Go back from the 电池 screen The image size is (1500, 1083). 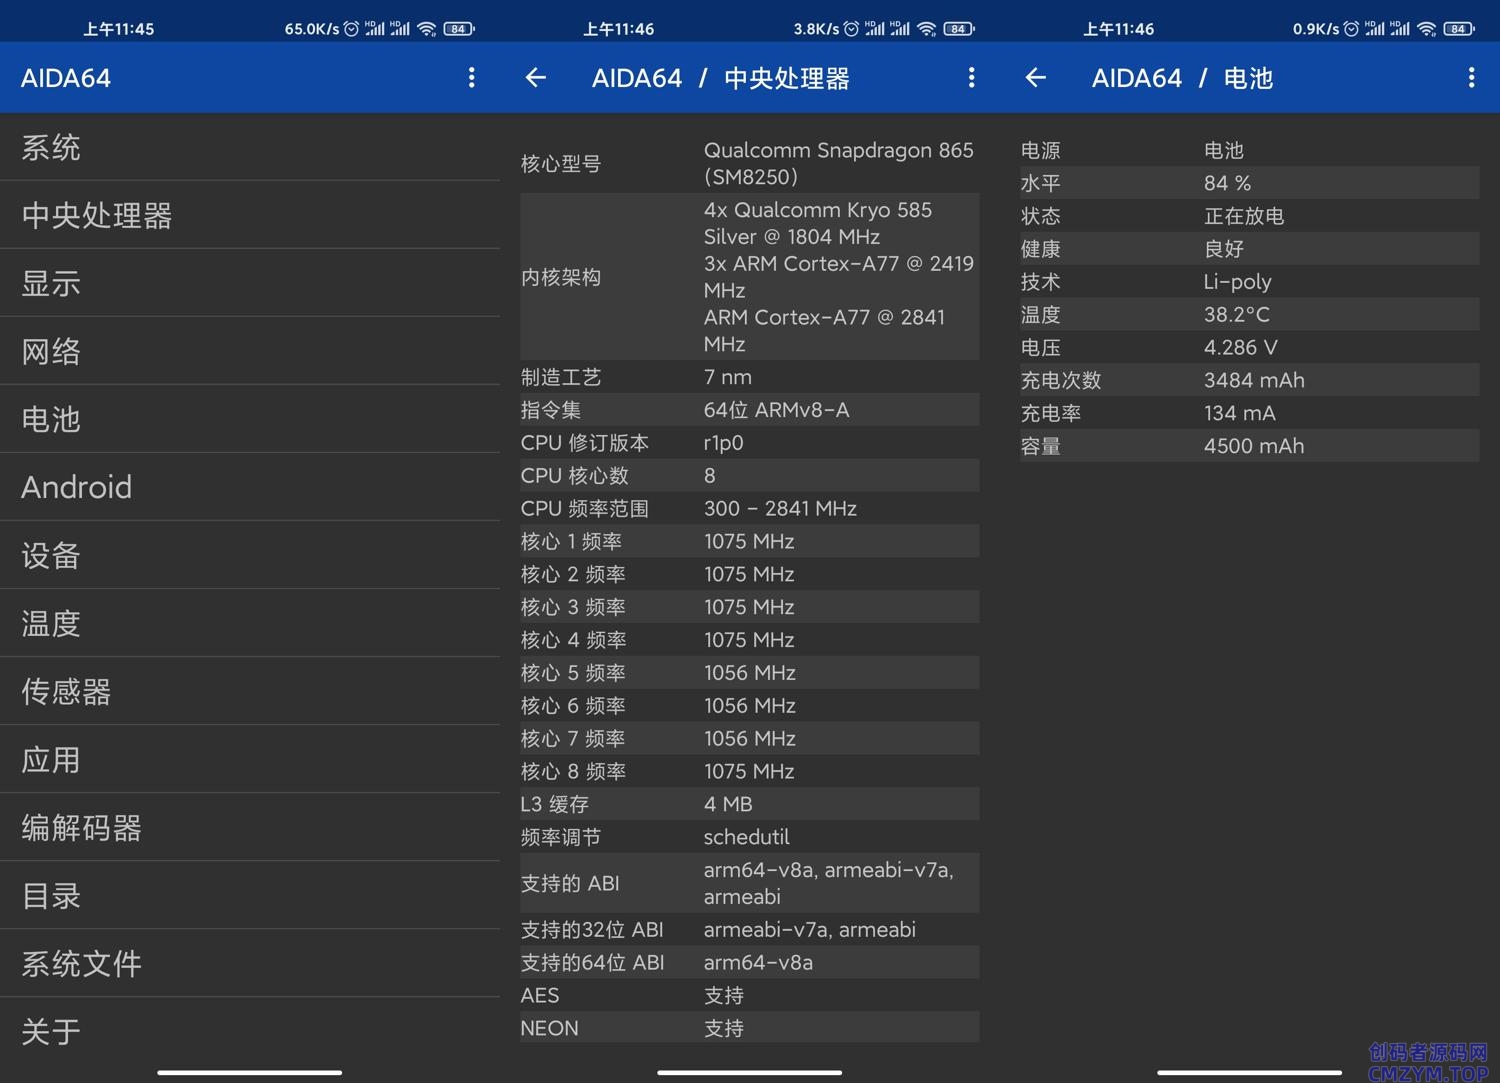pos(1036,78)
